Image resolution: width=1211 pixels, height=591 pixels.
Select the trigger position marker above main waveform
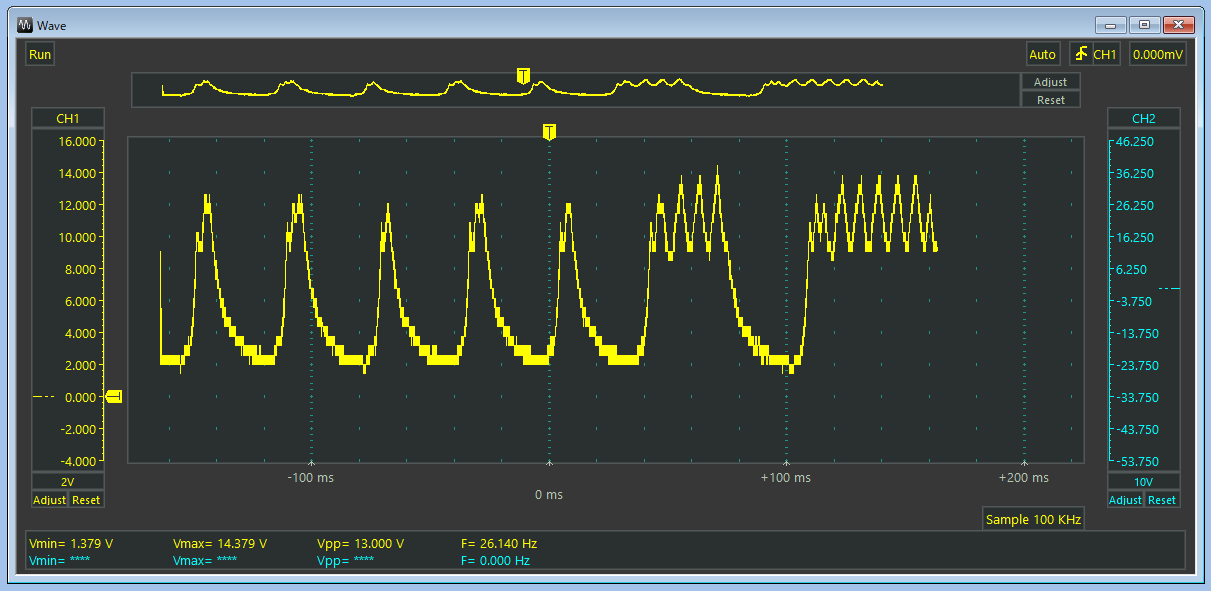coord(549,132)
